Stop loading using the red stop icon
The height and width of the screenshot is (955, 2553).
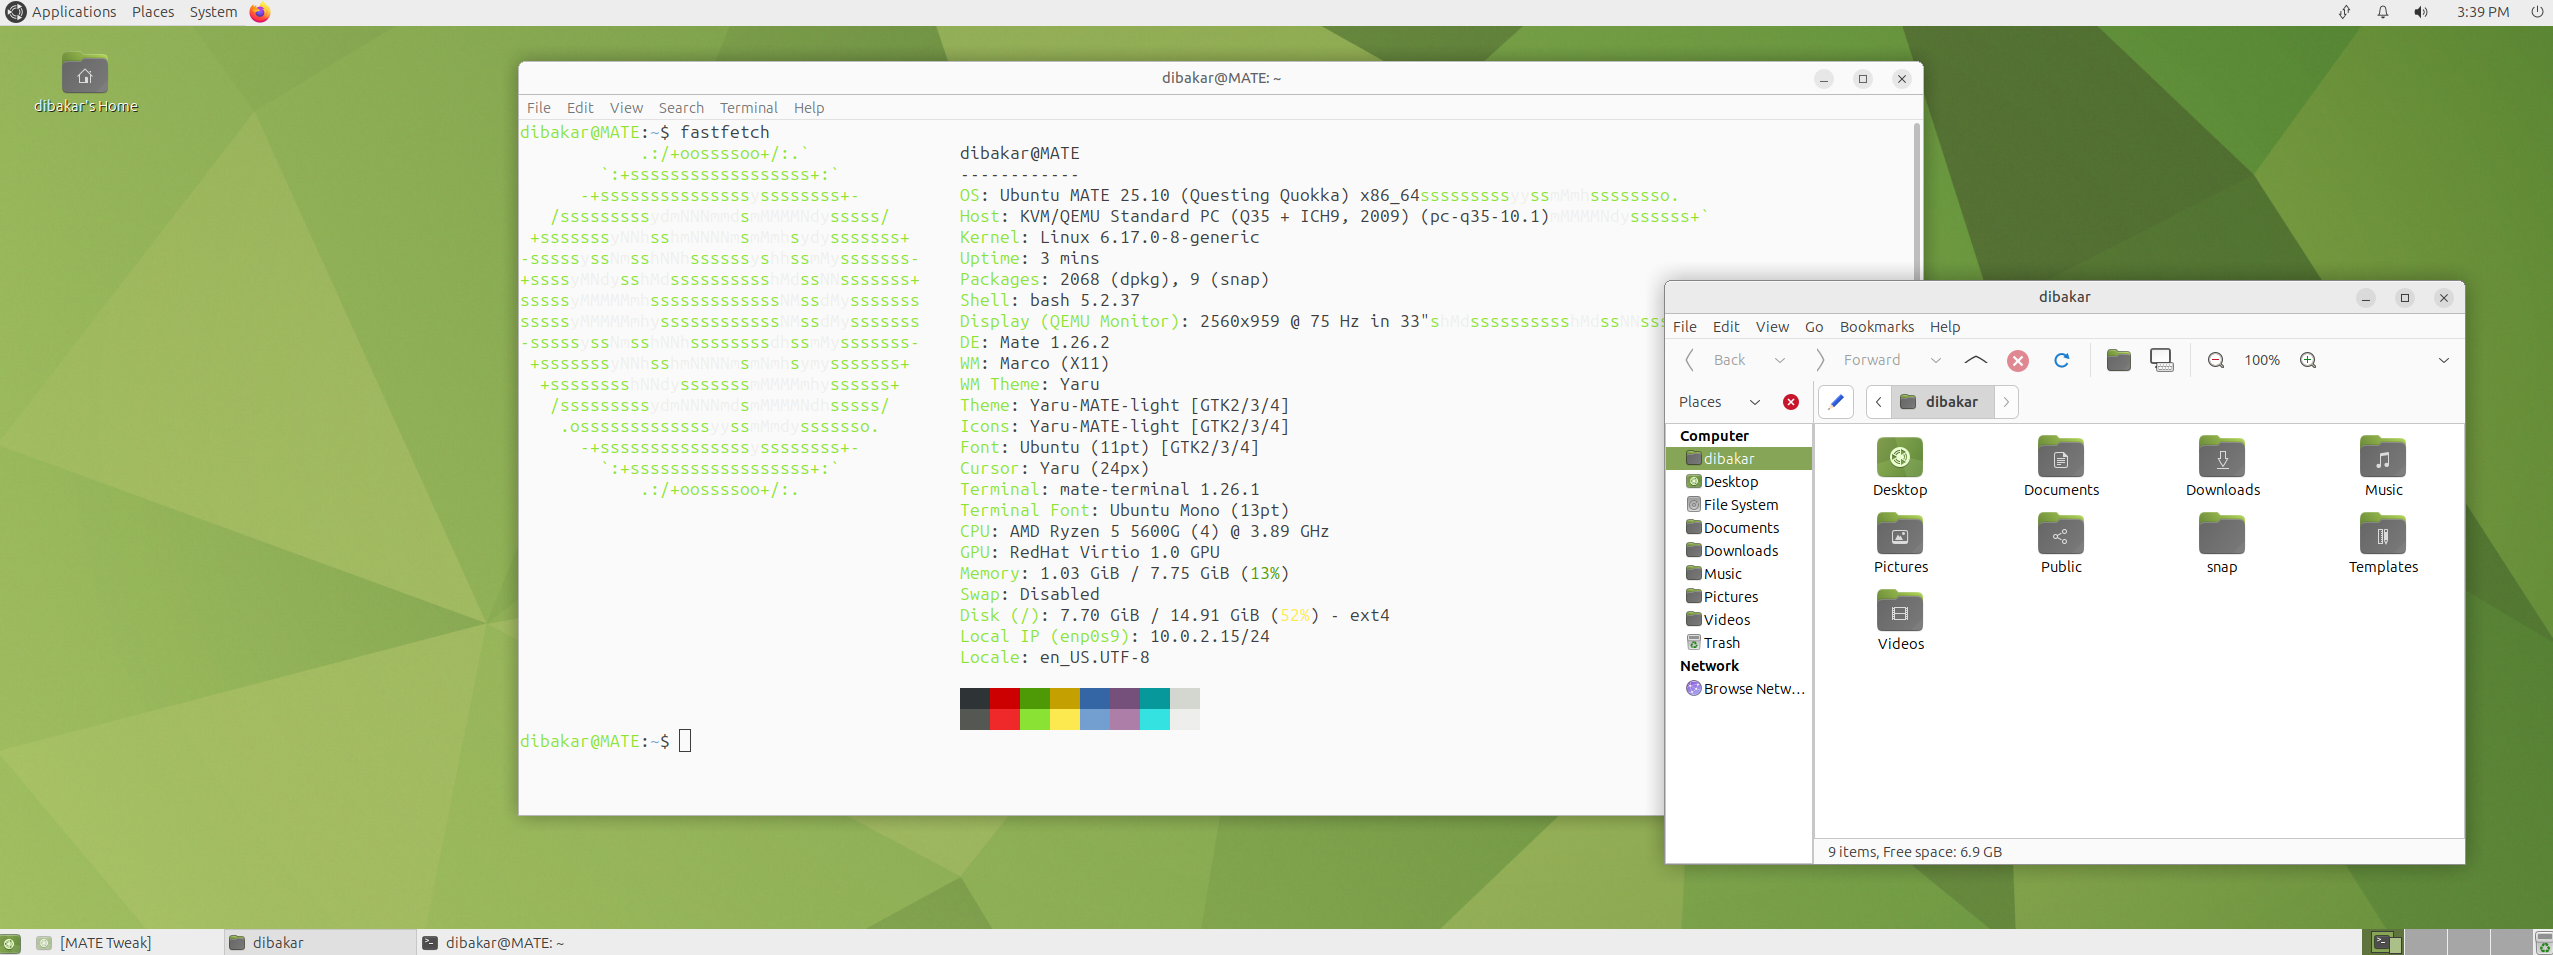(x=2018, y=360)
